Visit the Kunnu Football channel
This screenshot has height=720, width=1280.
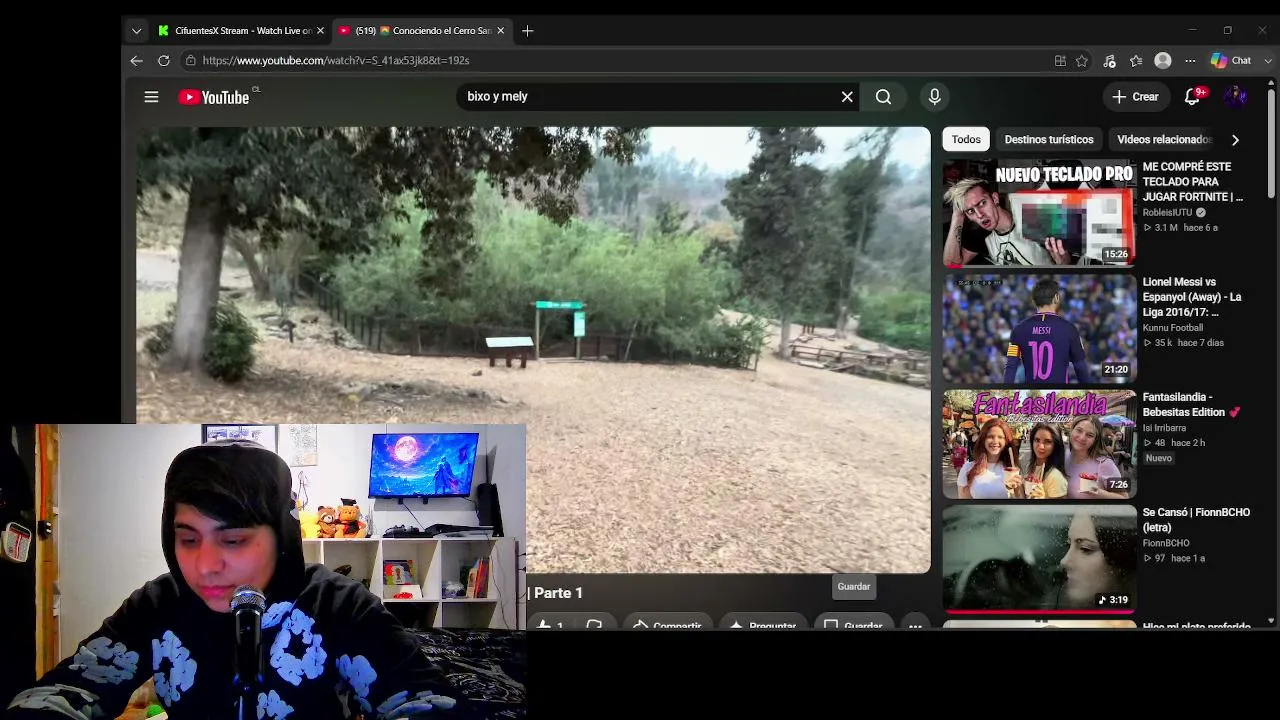1173,328
